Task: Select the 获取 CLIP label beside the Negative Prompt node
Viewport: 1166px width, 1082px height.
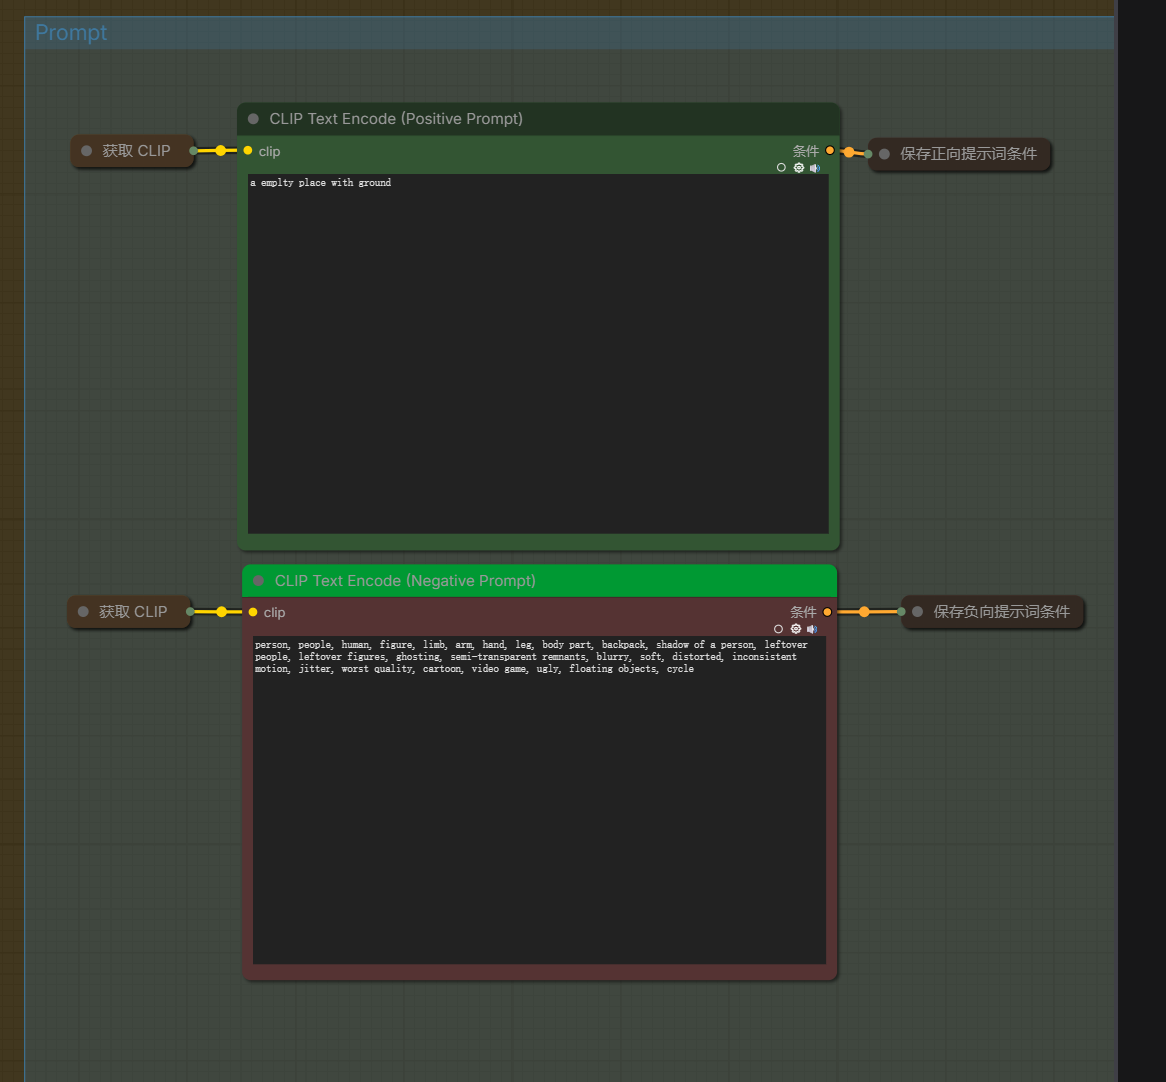Action: [x=133, y=612]
